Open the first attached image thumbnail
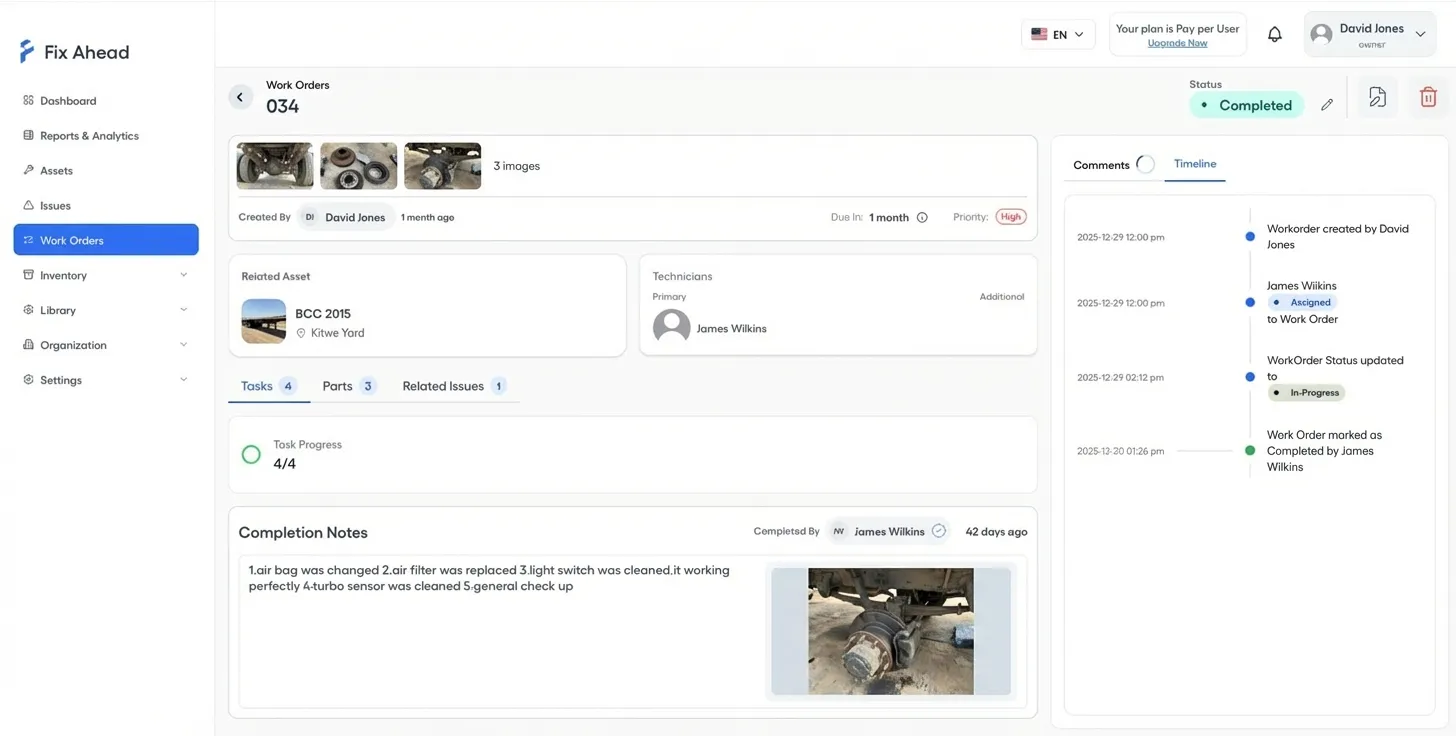 275,166
